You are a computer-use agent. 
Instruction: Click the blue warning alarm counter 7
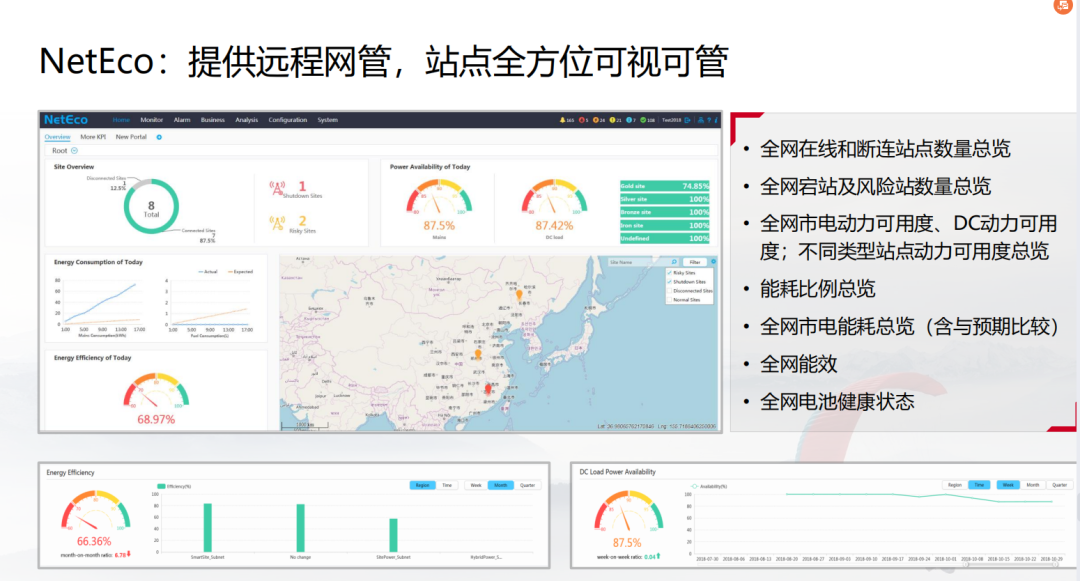tap(630, 120)
